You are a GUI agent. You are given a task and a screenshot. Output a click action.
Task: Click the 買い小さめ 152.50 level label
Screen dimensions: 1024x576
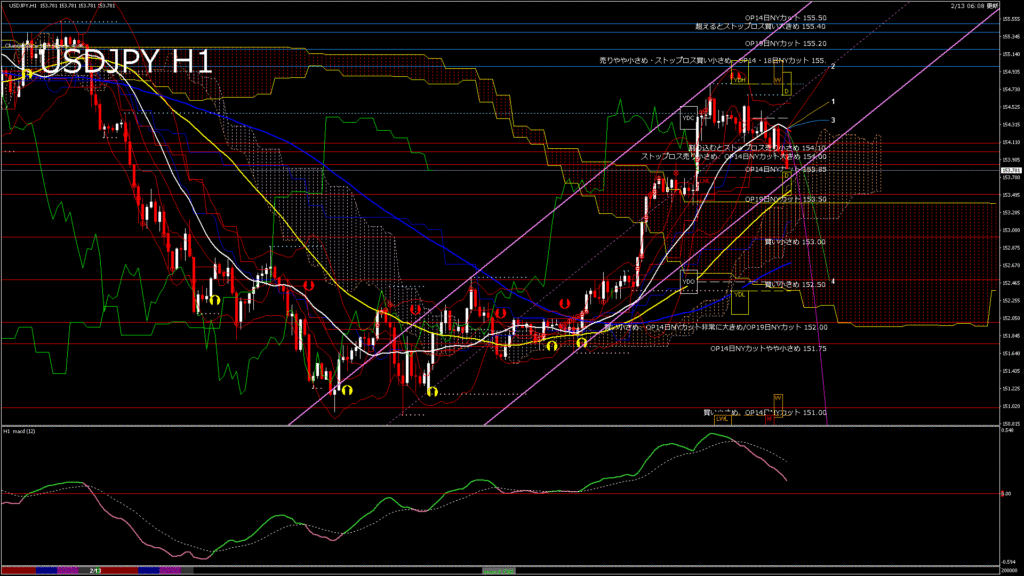795,285
